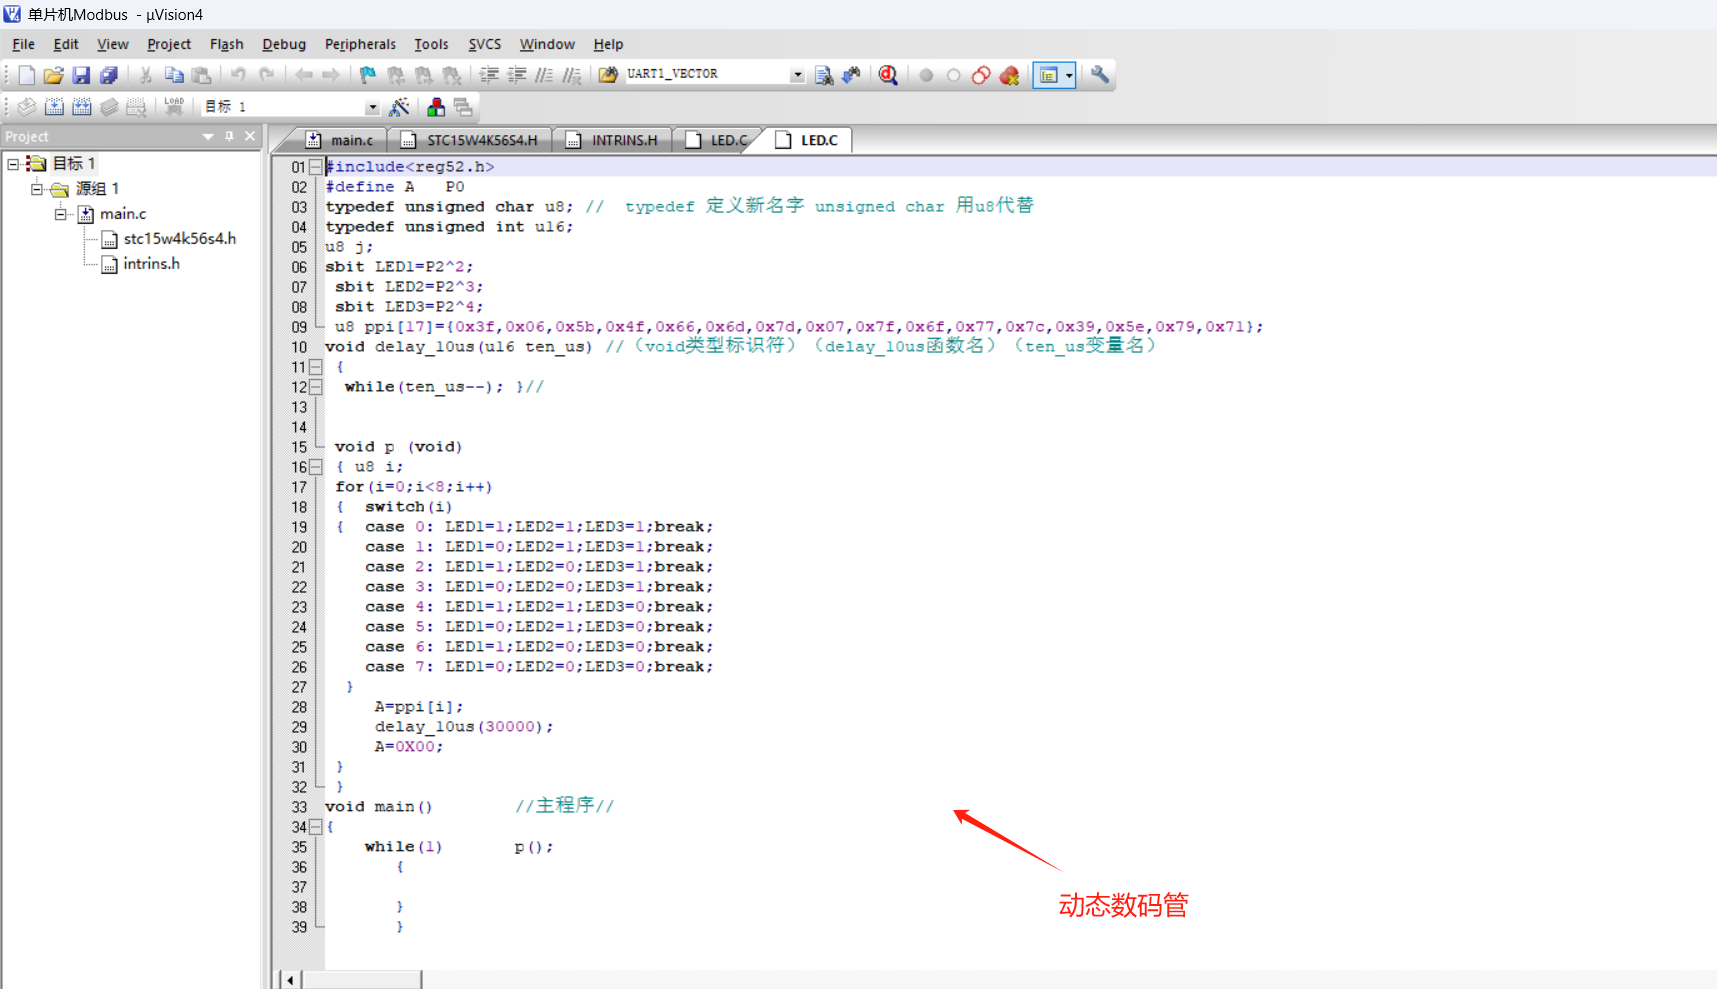Collapse code fold at line 16

316,467
